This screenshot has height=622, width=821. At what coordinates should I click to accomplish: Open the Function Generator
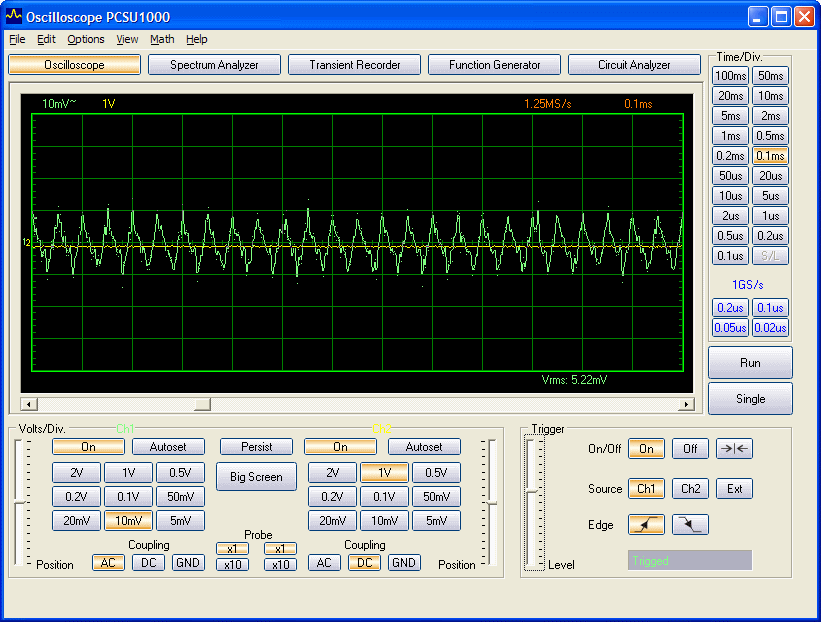click(494, 65)
